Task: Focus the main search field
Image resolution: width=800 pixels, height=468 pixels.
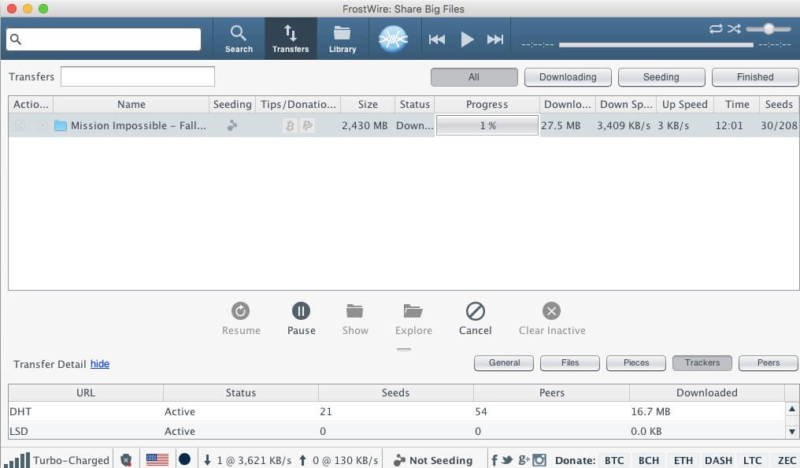Action: click(x=104, y=39)
